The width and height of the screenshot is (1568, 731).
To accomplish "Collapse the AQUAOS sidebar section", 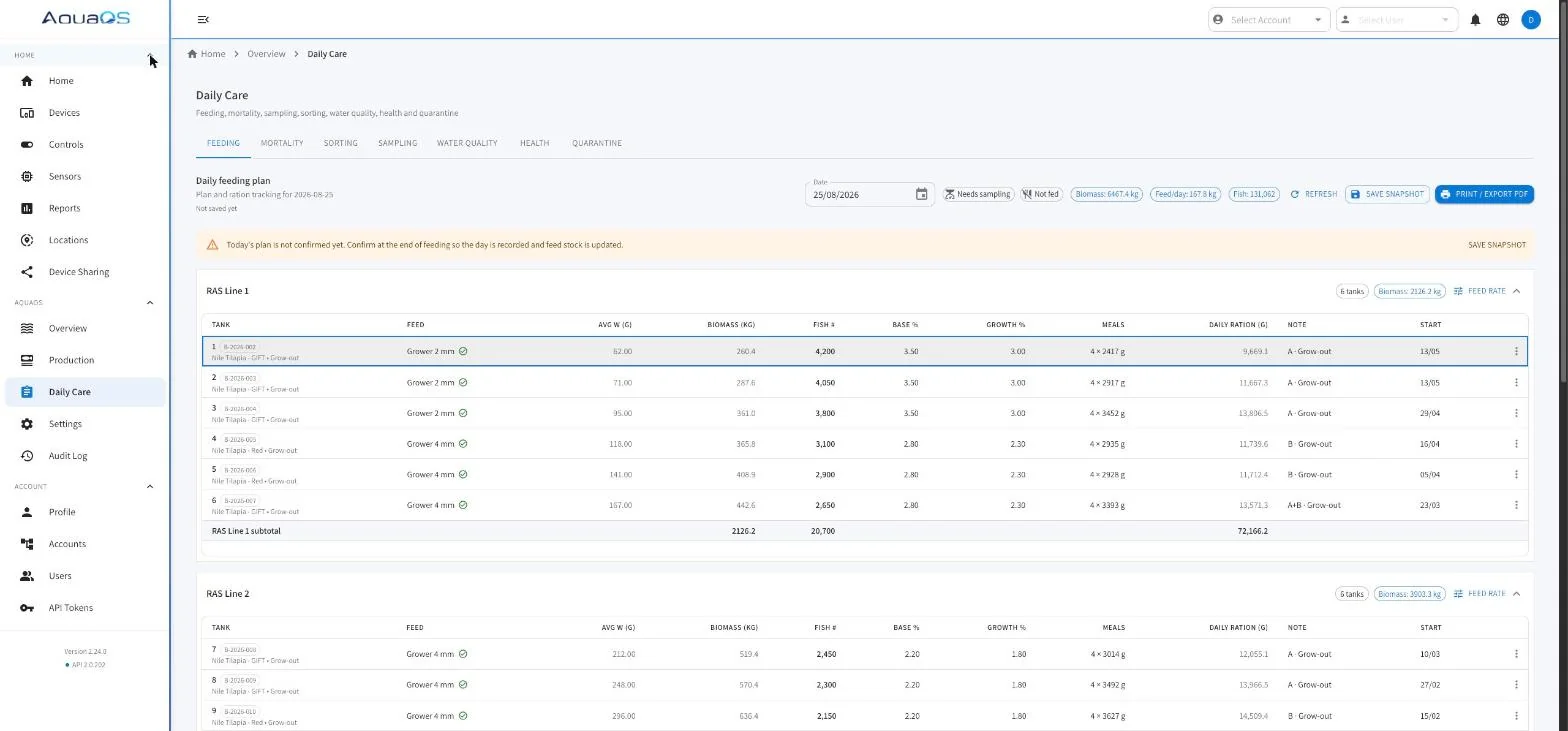I will pos(150,302).
